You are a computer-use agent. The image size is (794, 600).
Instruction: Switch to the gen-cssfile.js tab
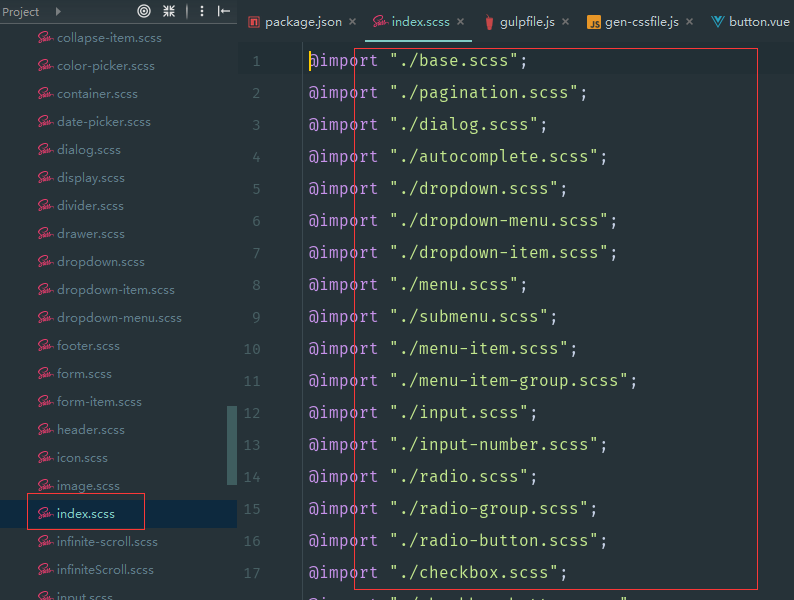pos(642,22)
